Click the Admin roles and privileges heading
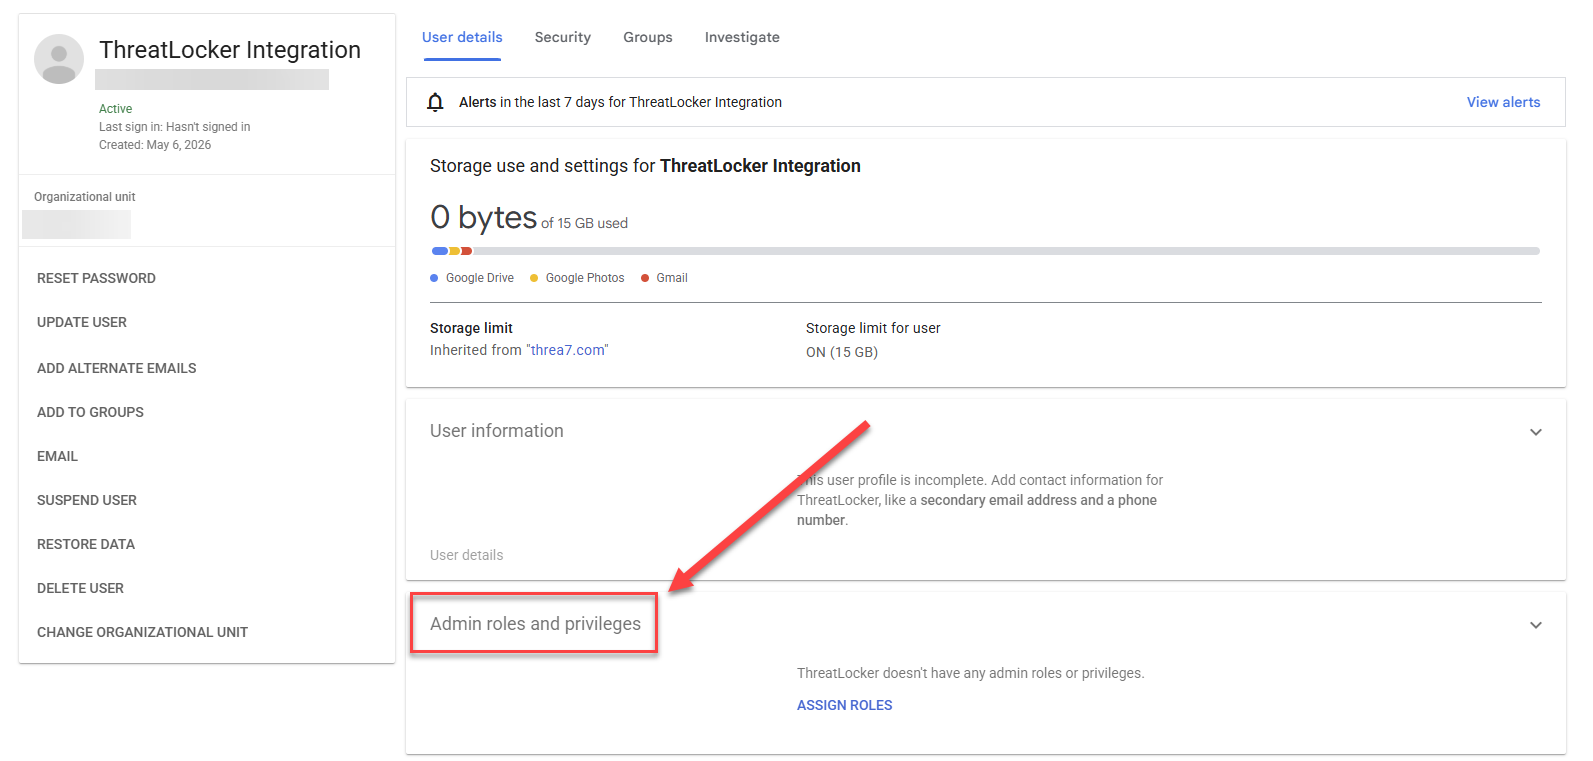This screenshot has height=761, width=1593. click(535, 624)
